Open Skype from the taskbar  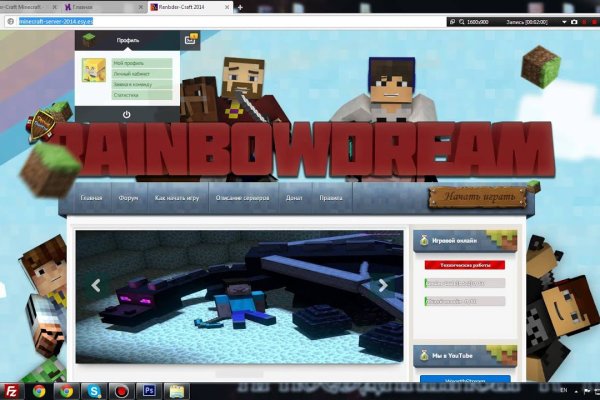[94, 390]
